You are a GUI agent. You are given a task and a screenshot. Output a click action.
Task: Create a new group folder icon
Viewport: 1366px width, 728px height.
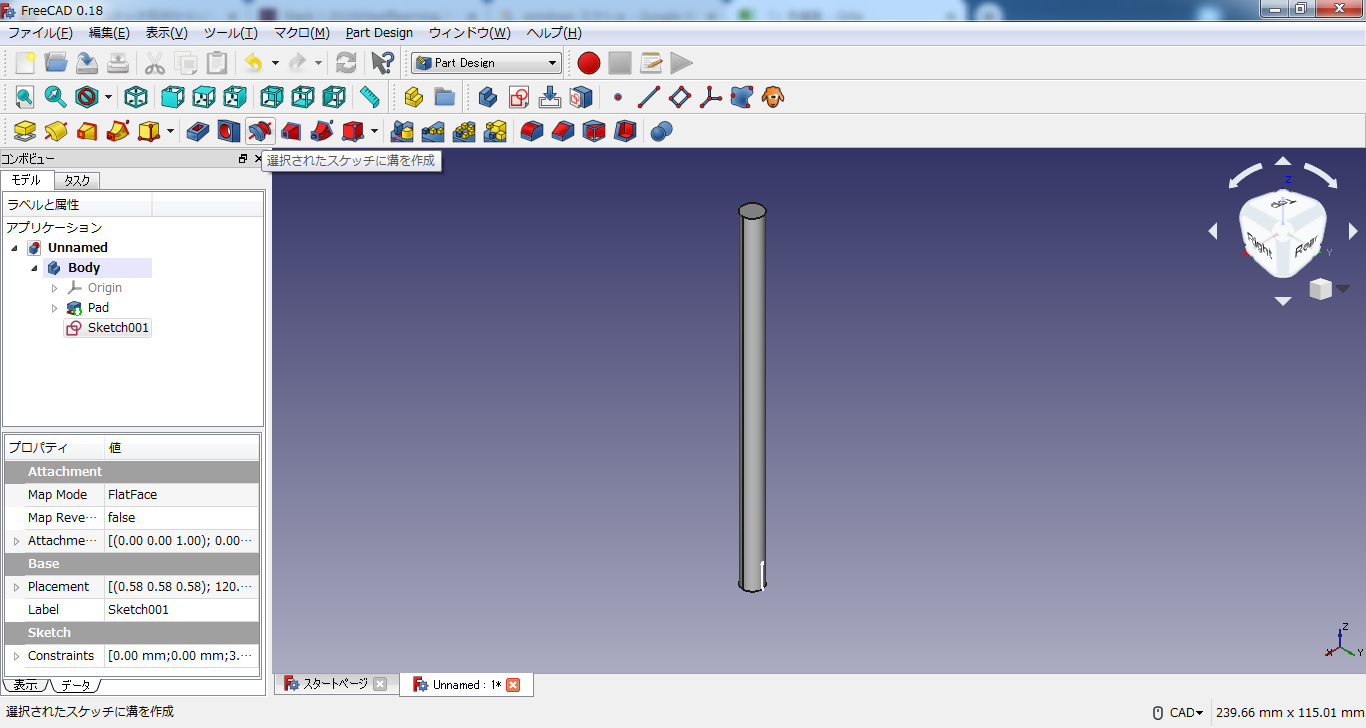[445, 97]
